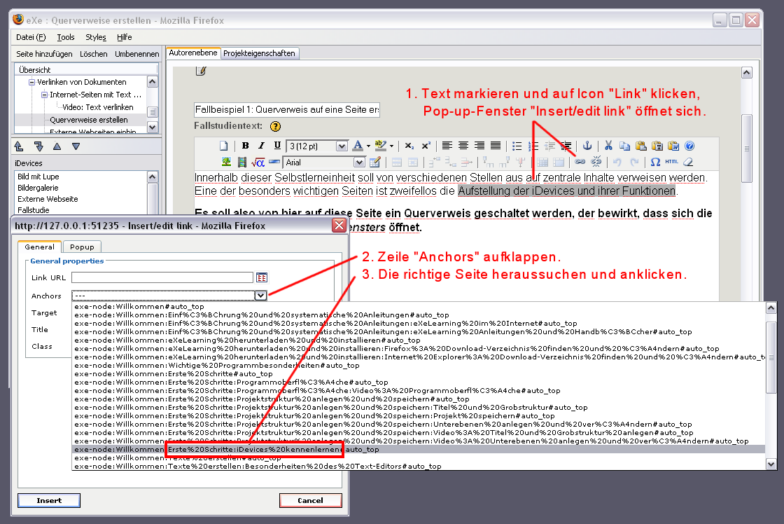Screen dimensions: 784x524
Task: Cut selection with scissors icon
Action: 608,146
